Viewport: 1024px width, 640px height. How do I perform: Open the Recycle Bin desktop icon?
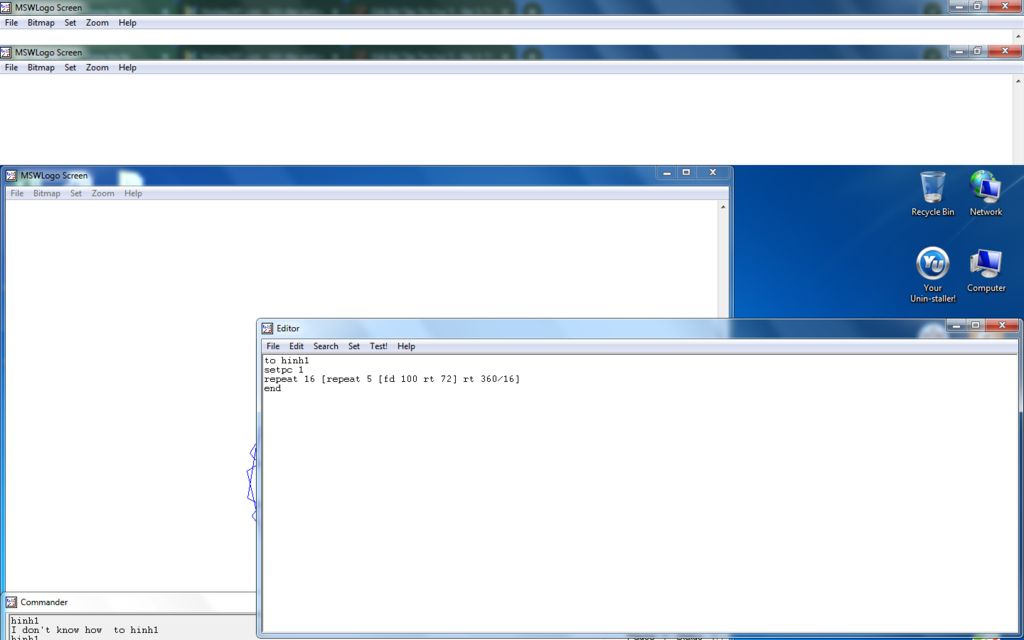pyautogui.click(x=932, y=193)
